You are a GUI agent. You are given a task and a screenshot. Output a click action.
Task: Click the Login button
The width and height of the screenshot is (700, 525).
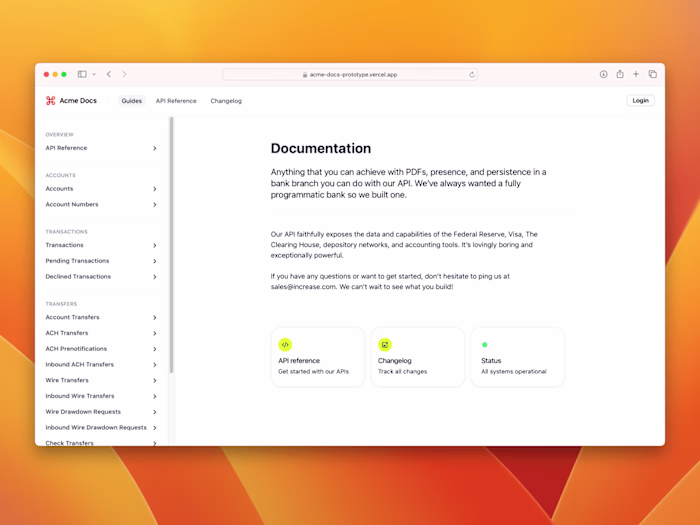[641, 100]
